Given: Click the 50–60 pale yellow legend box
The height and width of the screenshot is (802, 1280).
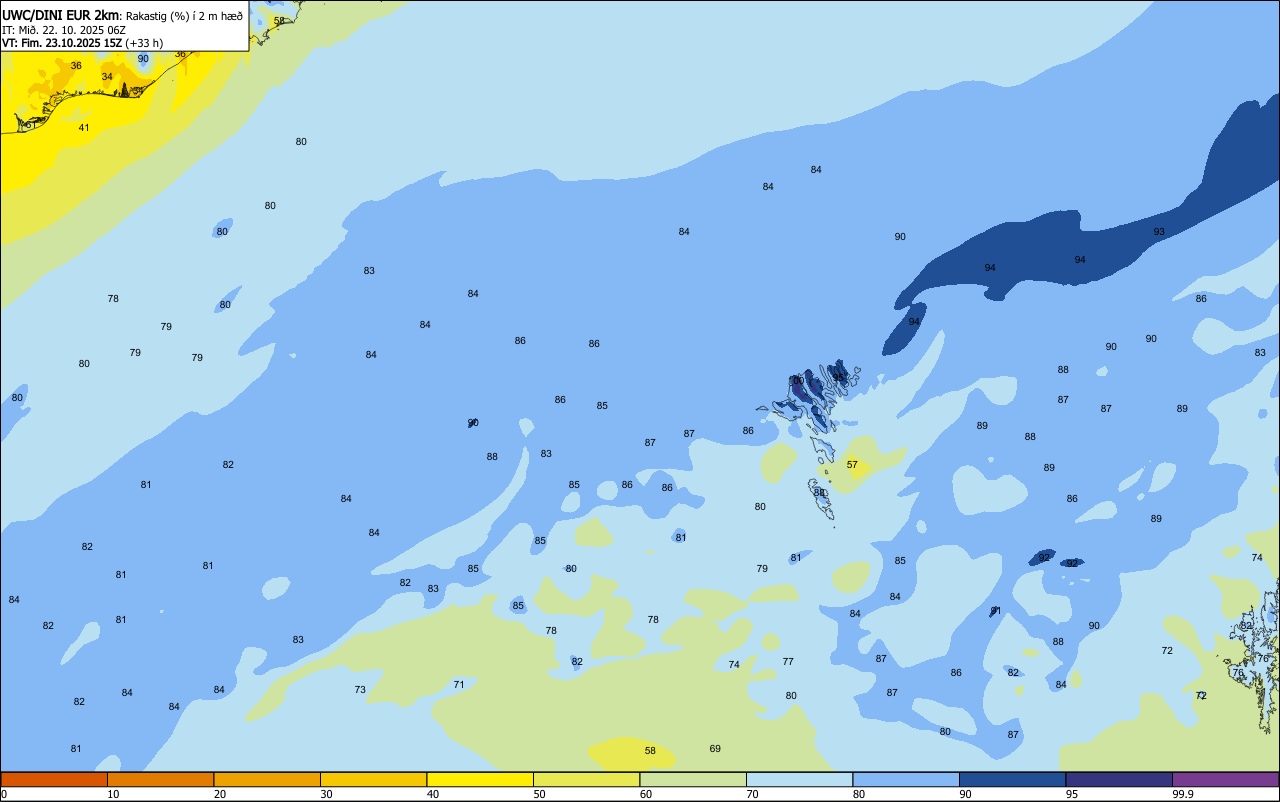Looking at the screenshot, I should point(586,779).
